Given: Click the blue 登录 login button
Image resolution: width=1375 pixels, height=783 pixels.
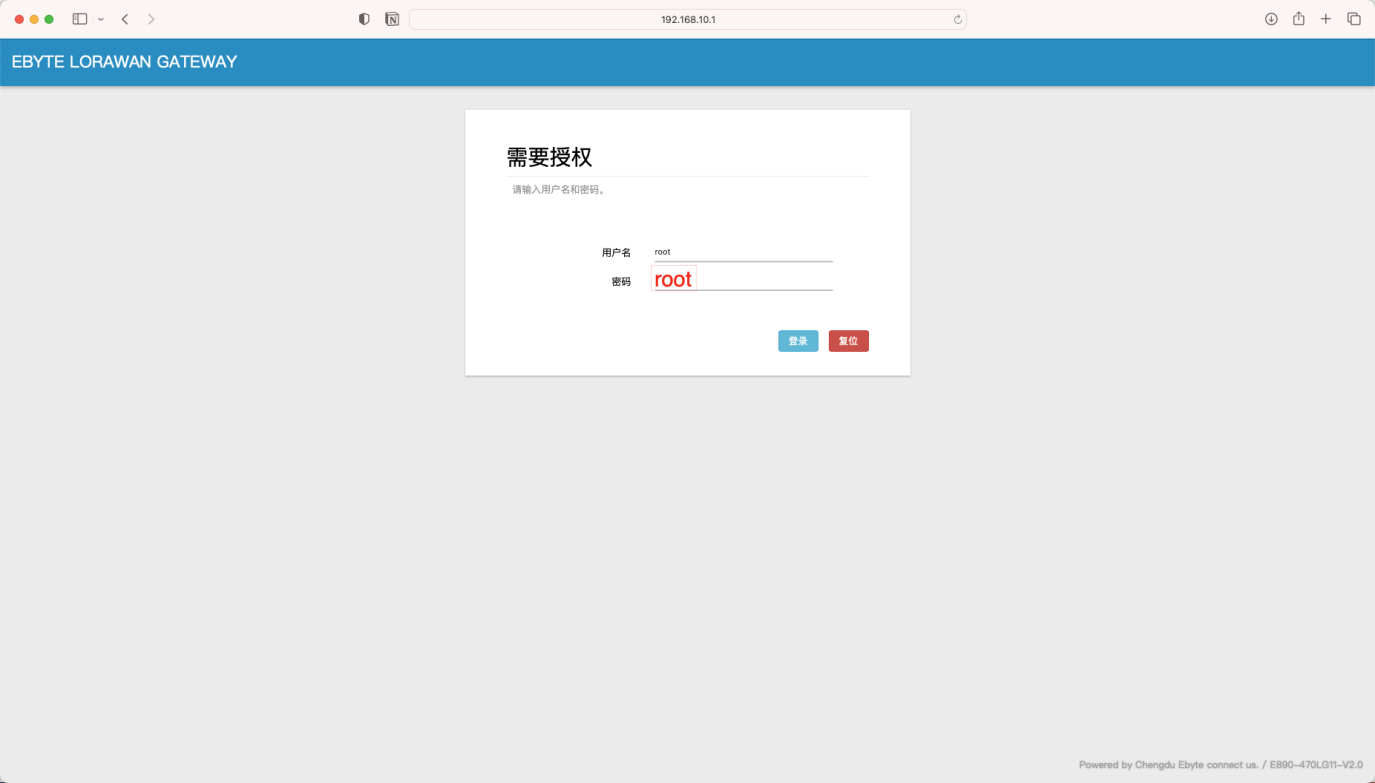Looking at the screenshot, I should pyautogui.click(x=797, y=340).
